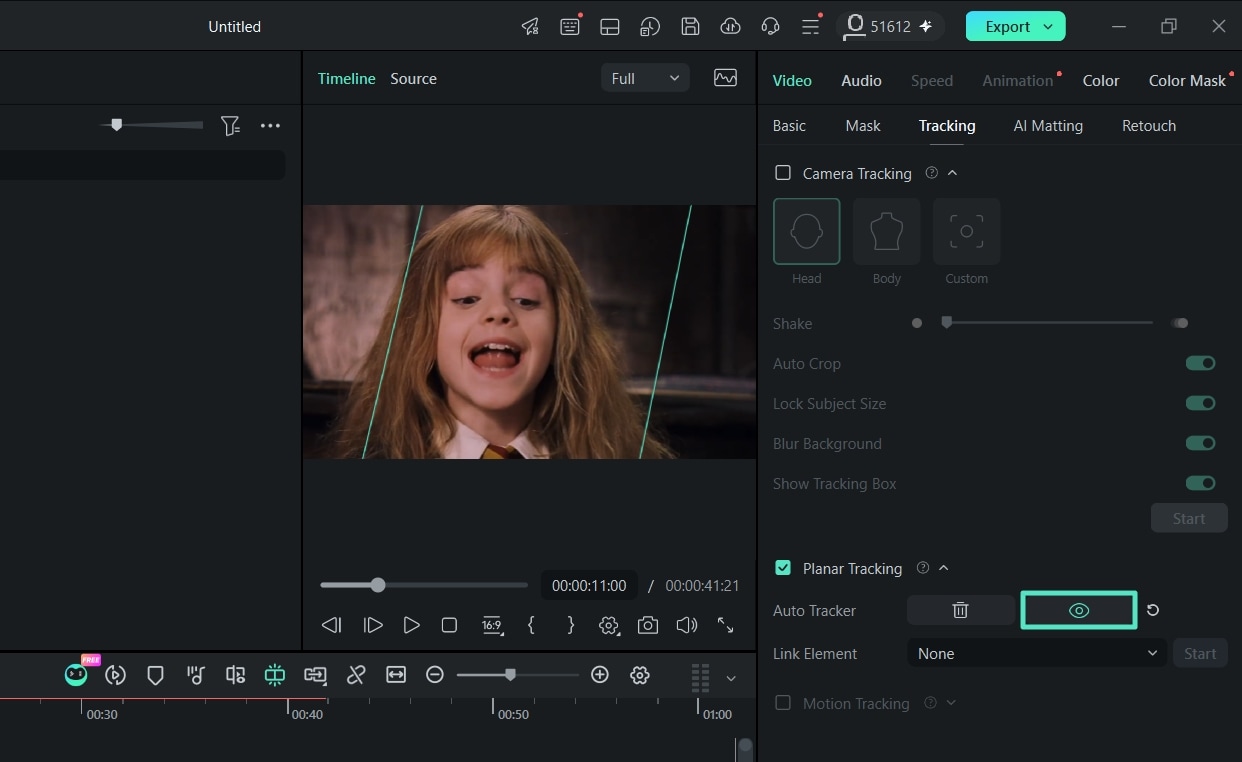Open the support headset icon
Screen dimensions: 1242x762
point(770,27)
